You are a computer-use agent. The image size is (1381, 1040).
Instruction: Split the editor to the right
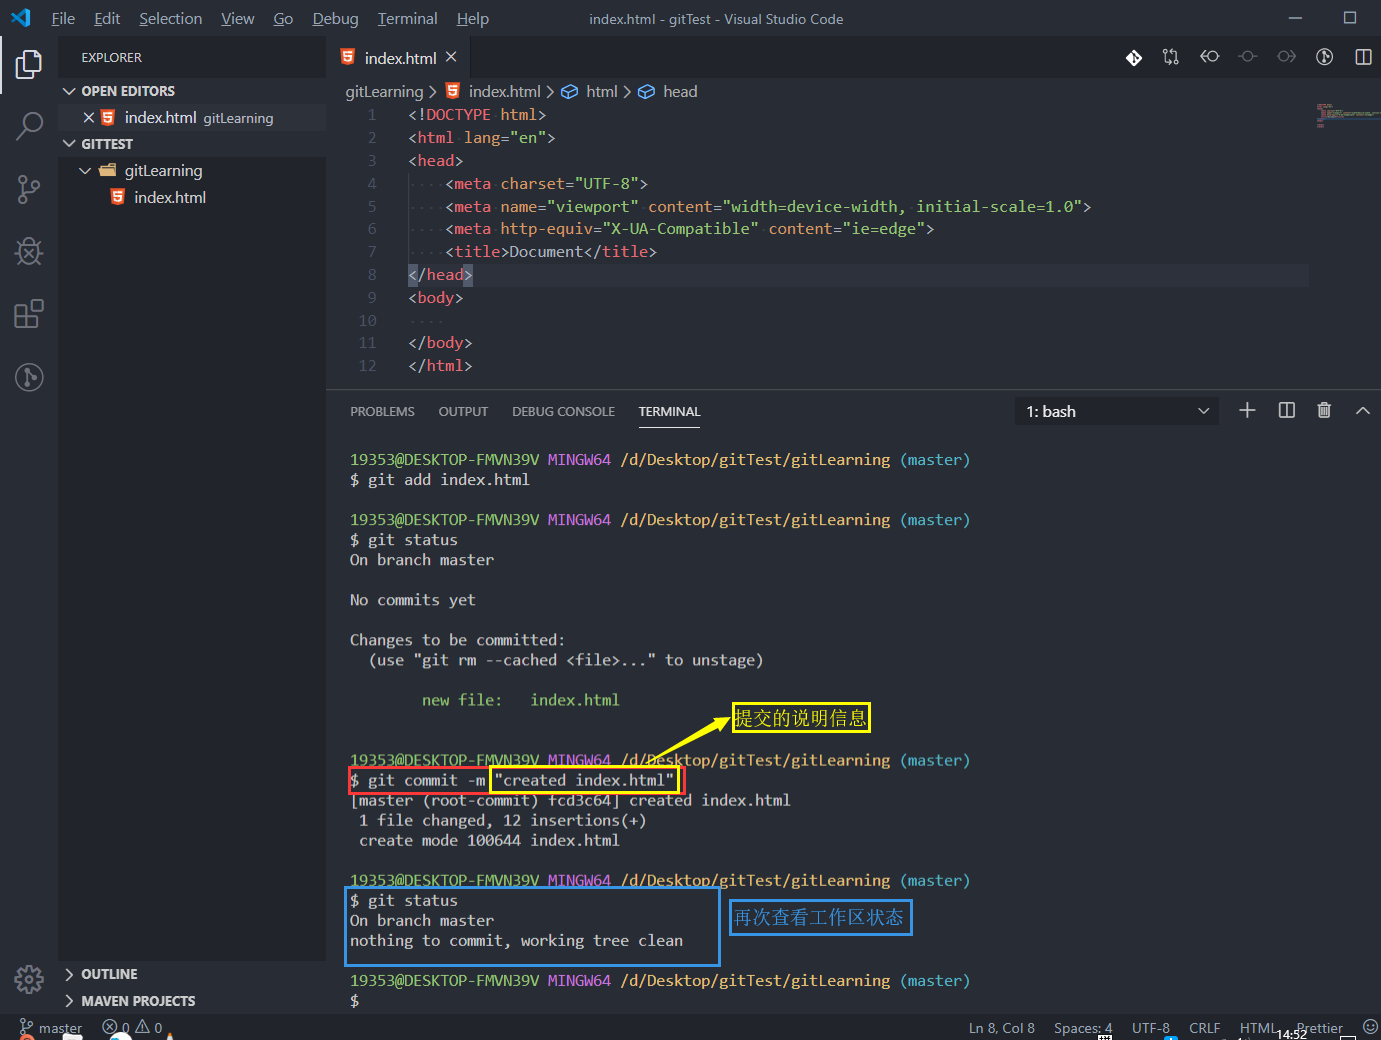click(1363, 57)
